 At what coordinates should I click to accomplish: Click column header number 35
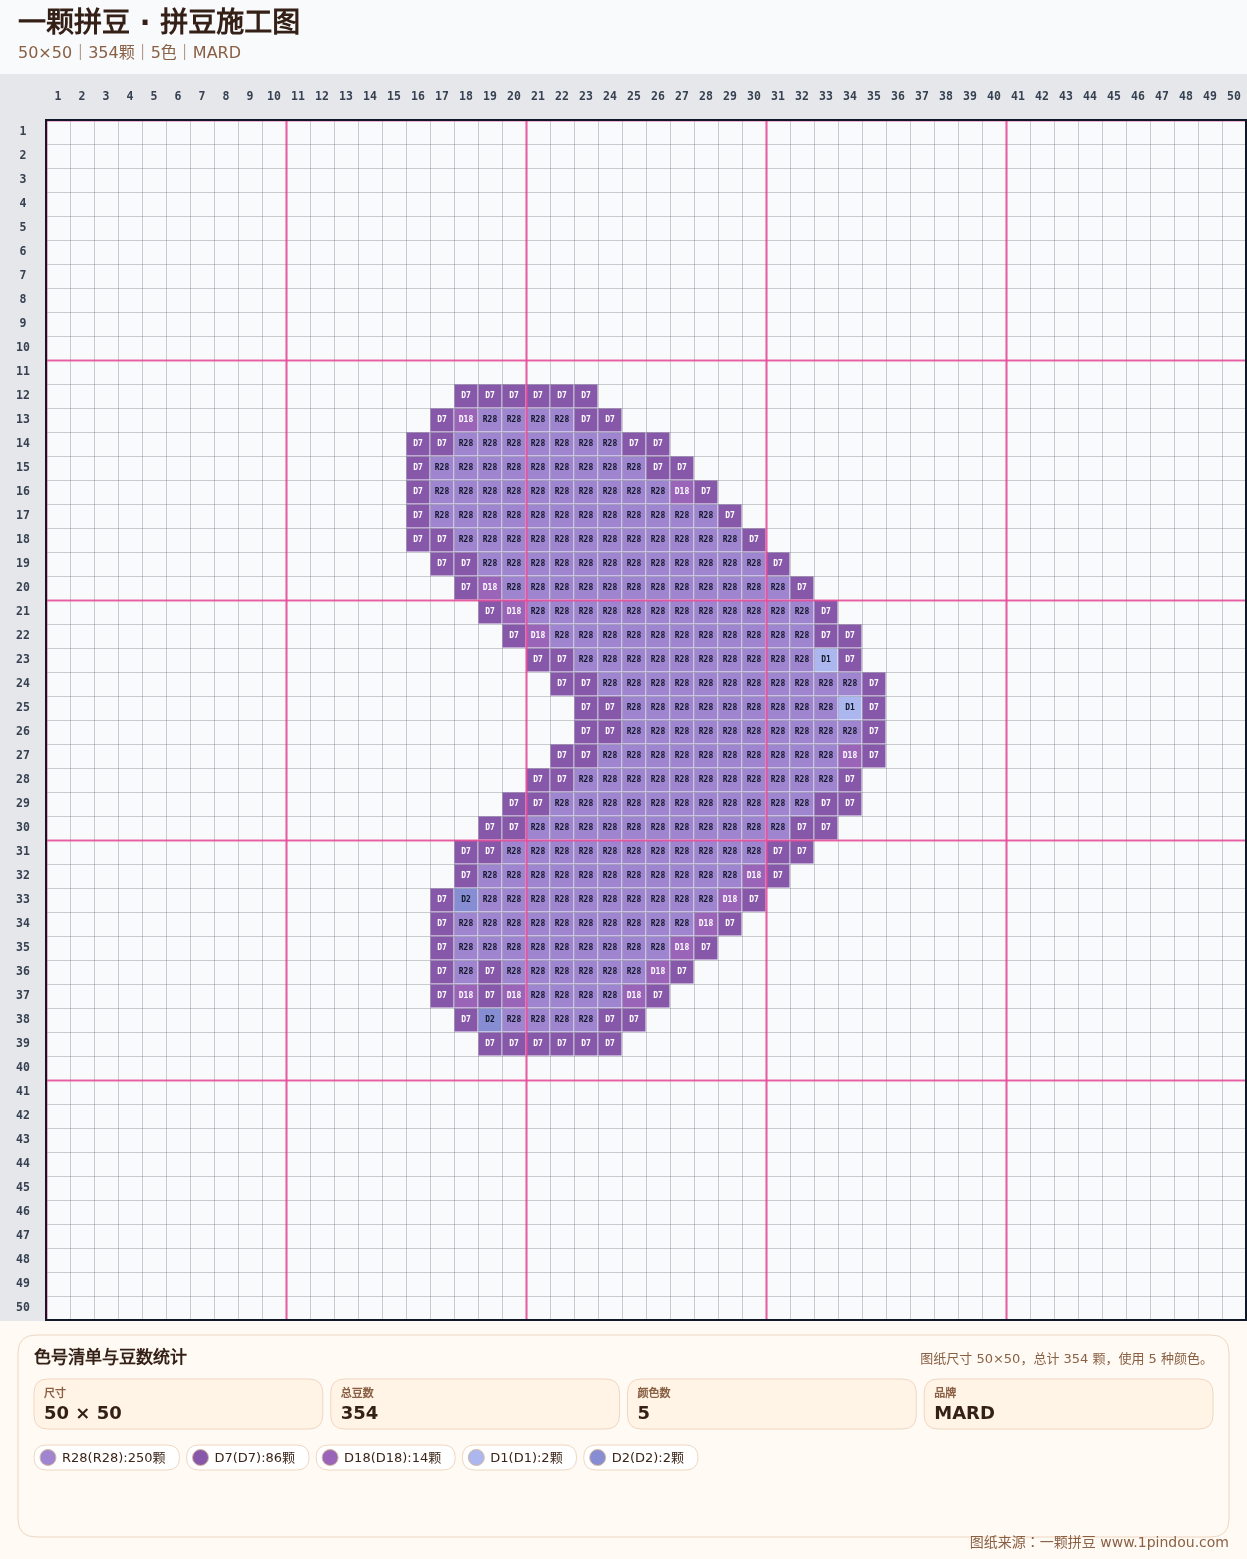click(x=874, y=96)
